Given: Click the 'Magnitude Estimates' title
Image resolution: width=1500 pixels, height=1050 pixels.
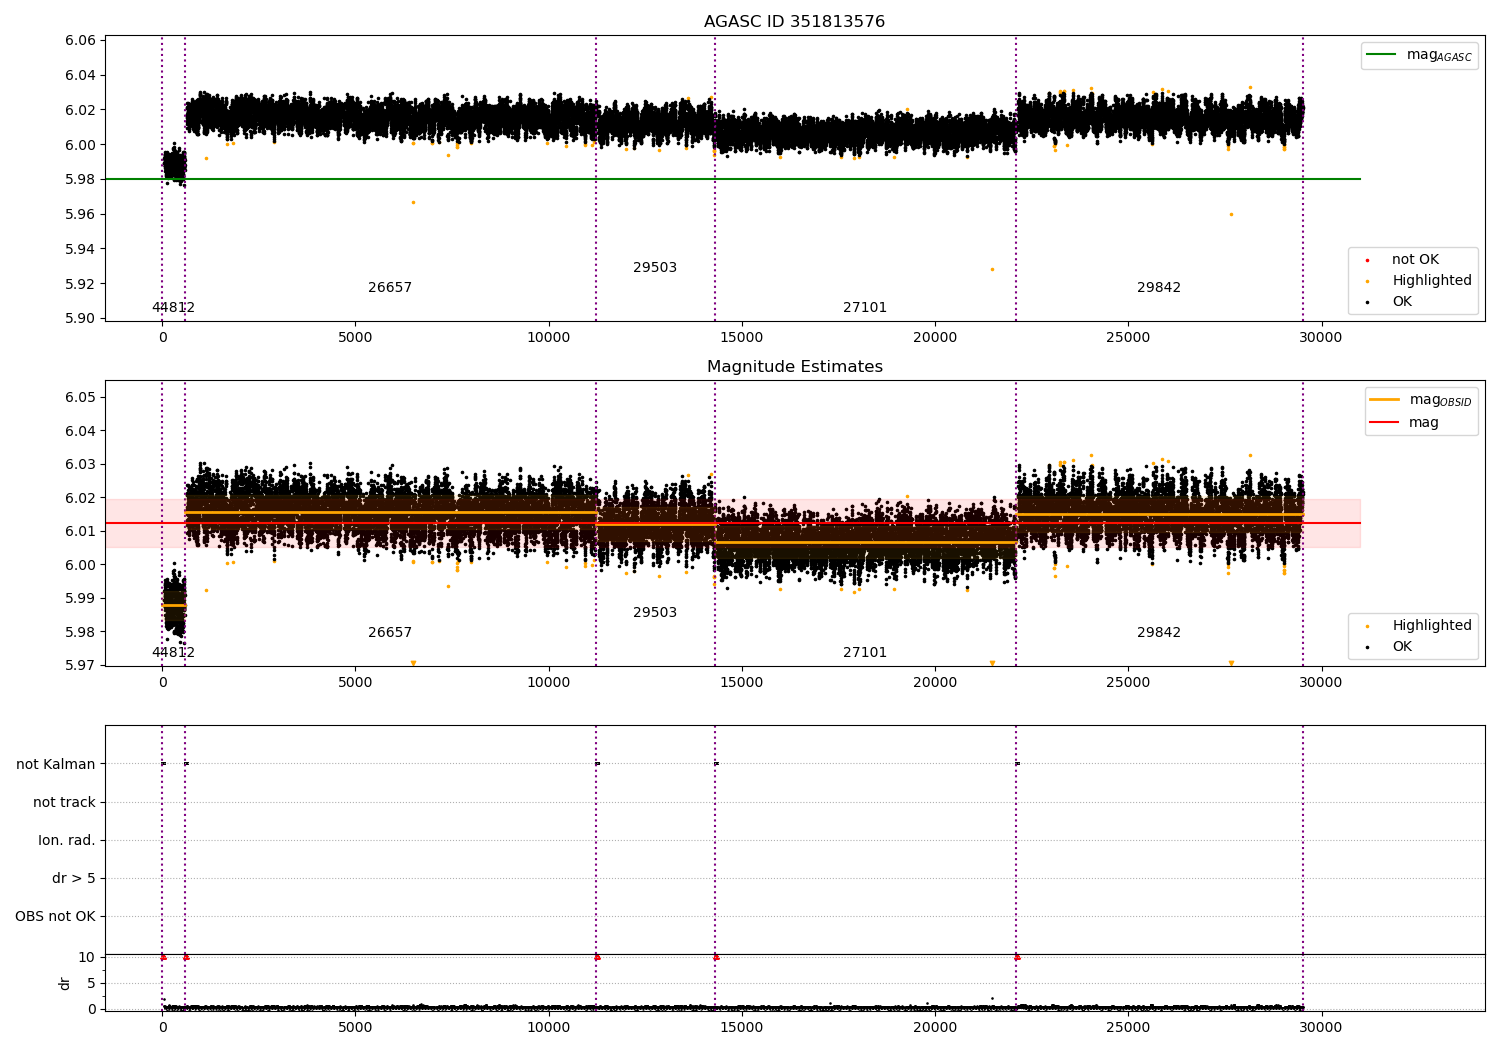Looking at the screenshot, I should [x=794, y=367].
